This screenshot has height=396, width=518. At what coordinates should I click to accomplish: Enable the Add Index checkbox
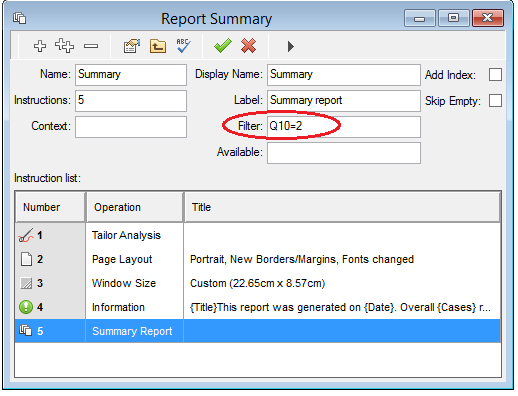(495, 75)
